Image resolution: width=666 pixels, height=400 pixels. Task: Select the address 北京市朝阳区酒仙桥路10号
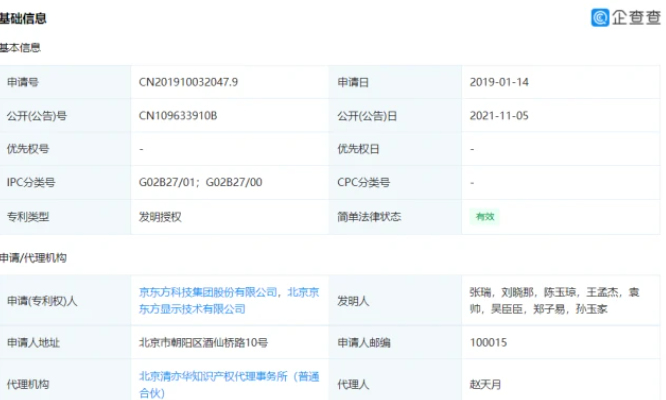pos(203,342)
